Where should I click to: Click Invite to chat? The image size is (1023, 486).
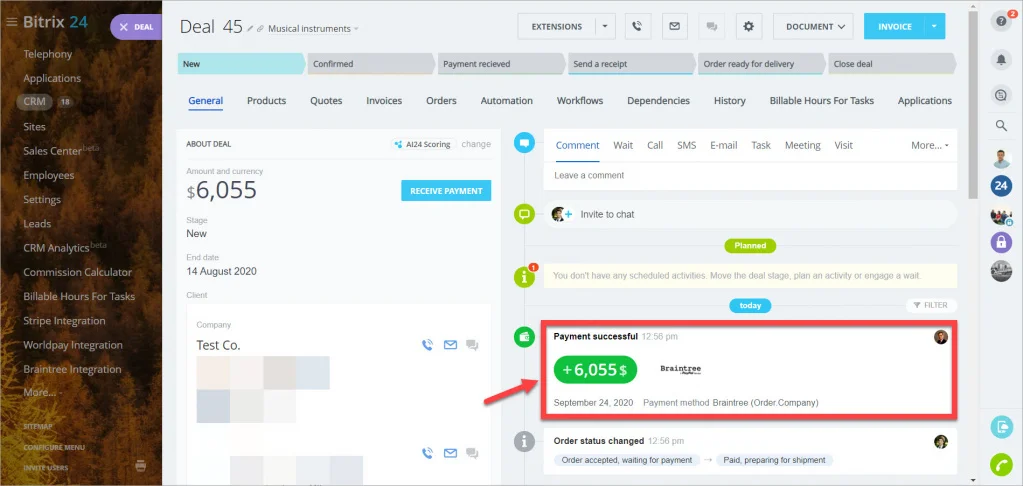point(607,214)
